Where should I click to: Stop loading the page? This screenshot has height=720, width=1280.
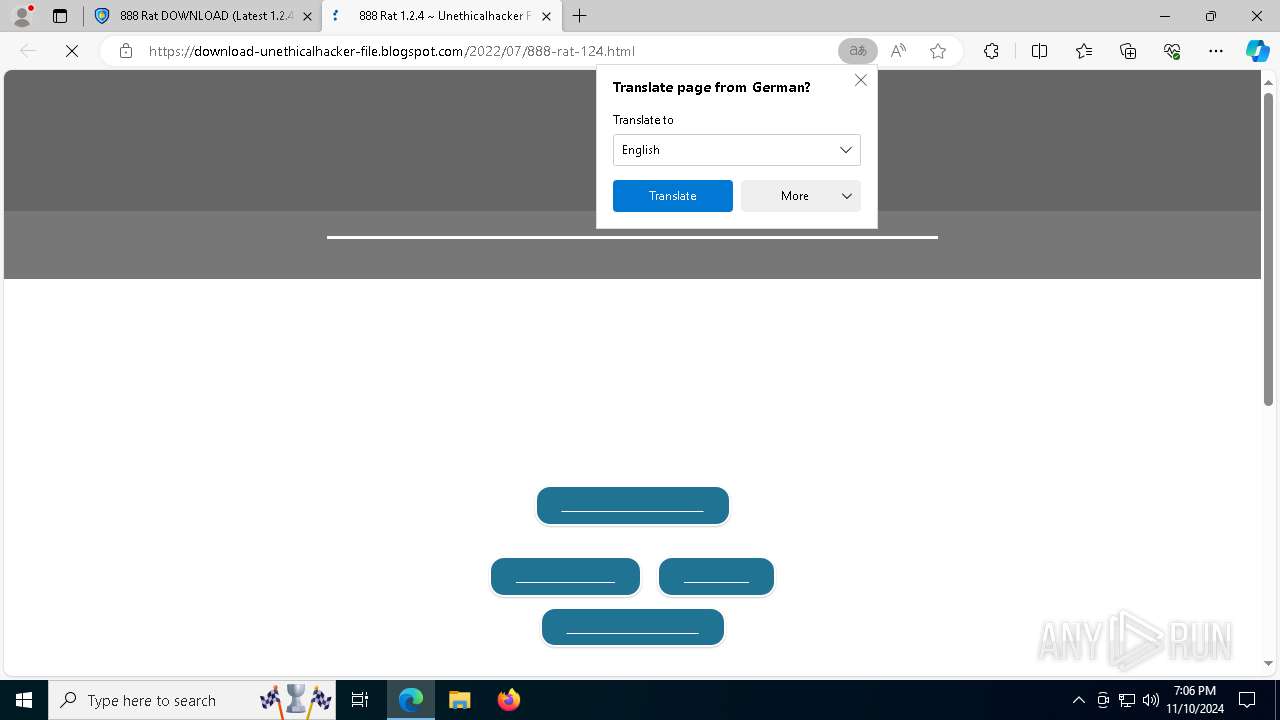pos(72,51)
